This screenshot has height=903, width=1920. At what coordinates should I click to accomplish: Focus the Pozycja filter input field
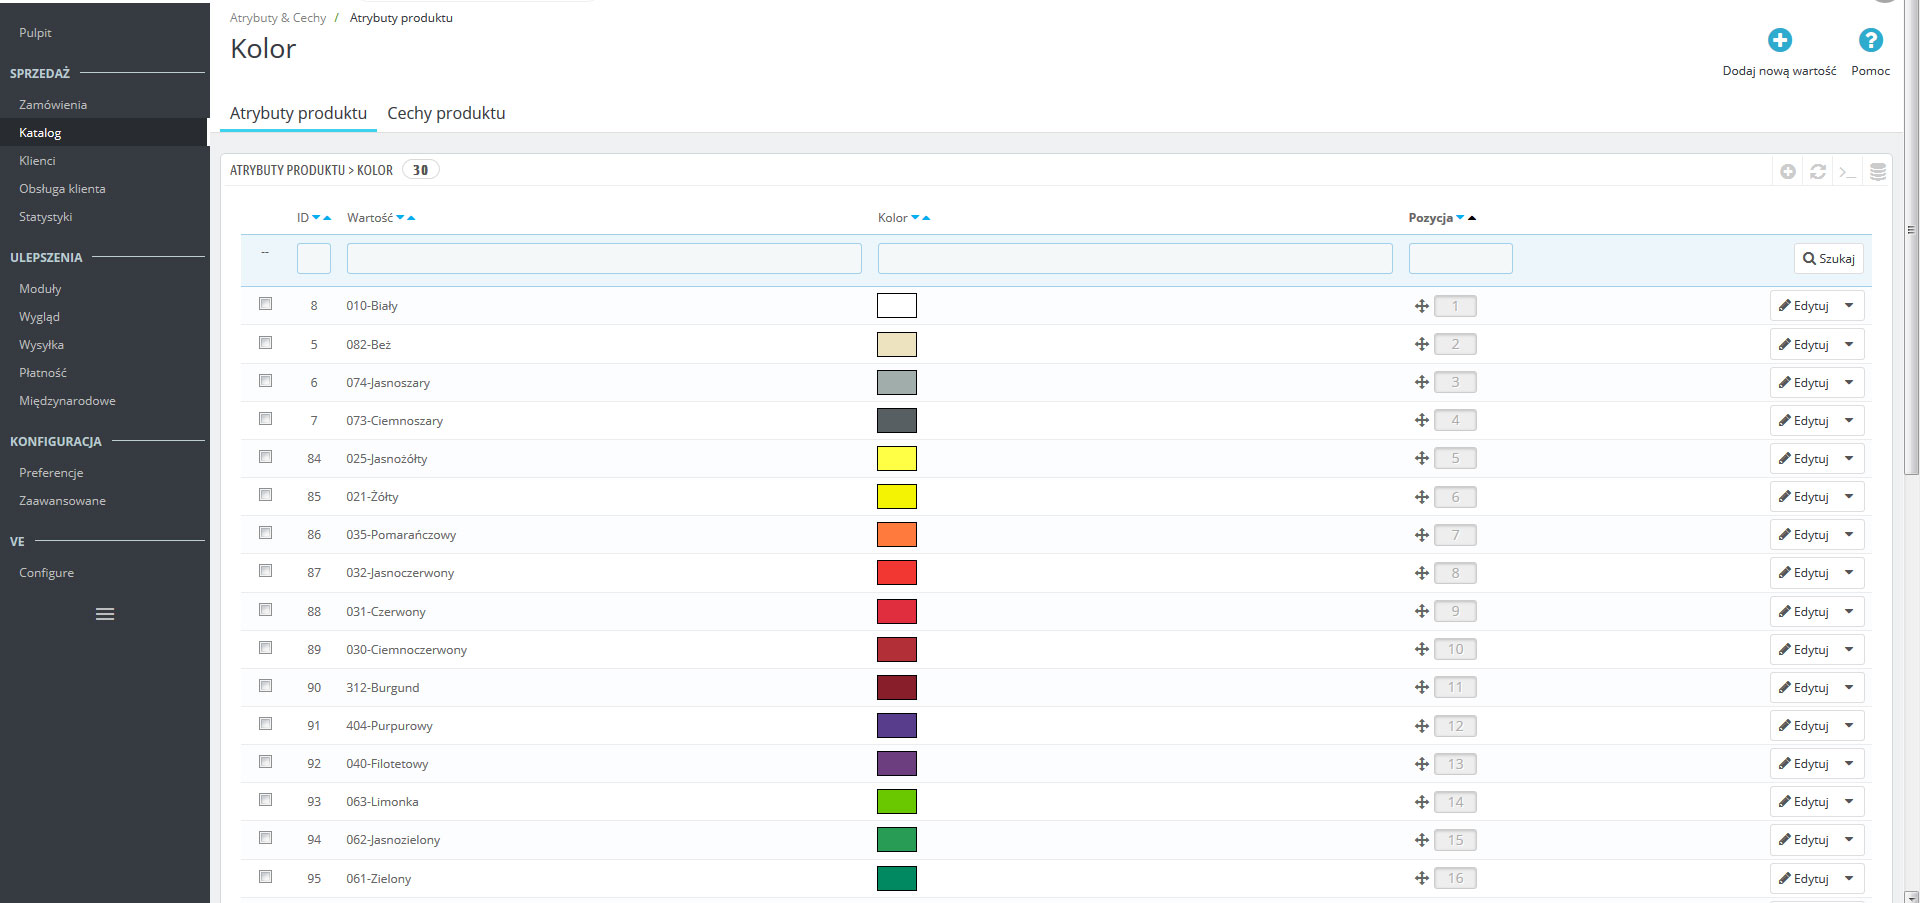[1460, 258]
